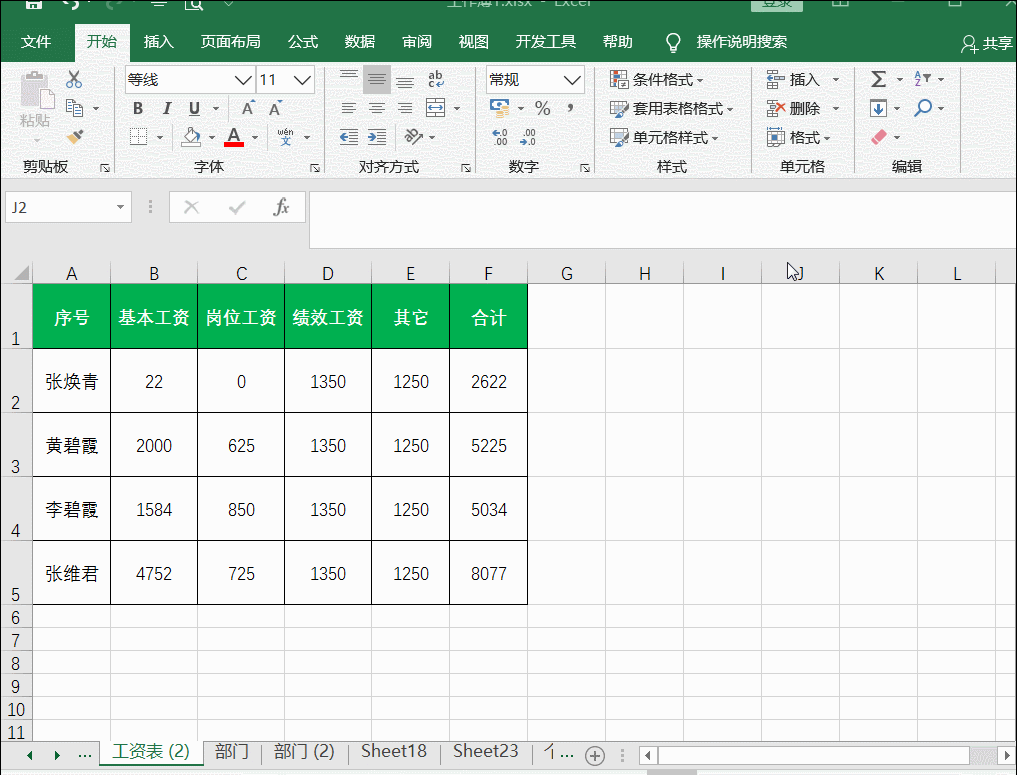Apply percent style
The image size is (1017, 775).
click(543, 108)
